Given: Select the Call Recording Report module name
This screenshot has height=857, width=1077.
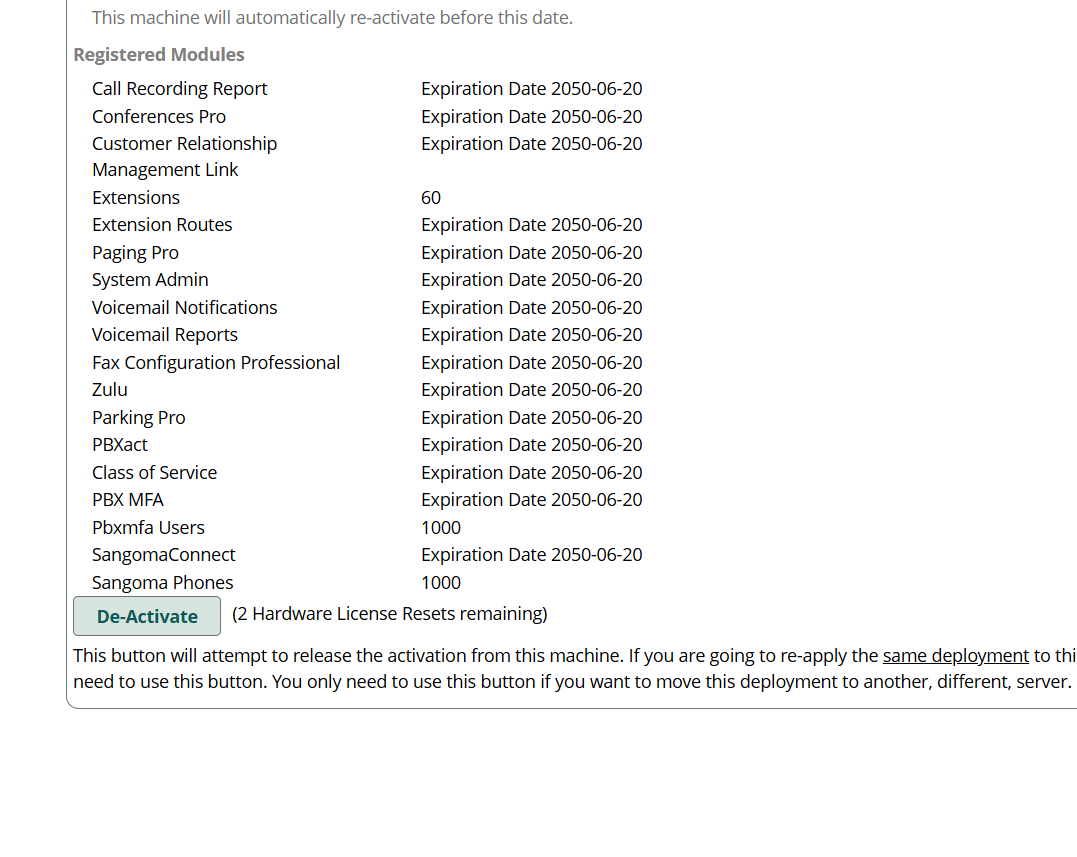Looking at the screenshot, I should (180, 89).
